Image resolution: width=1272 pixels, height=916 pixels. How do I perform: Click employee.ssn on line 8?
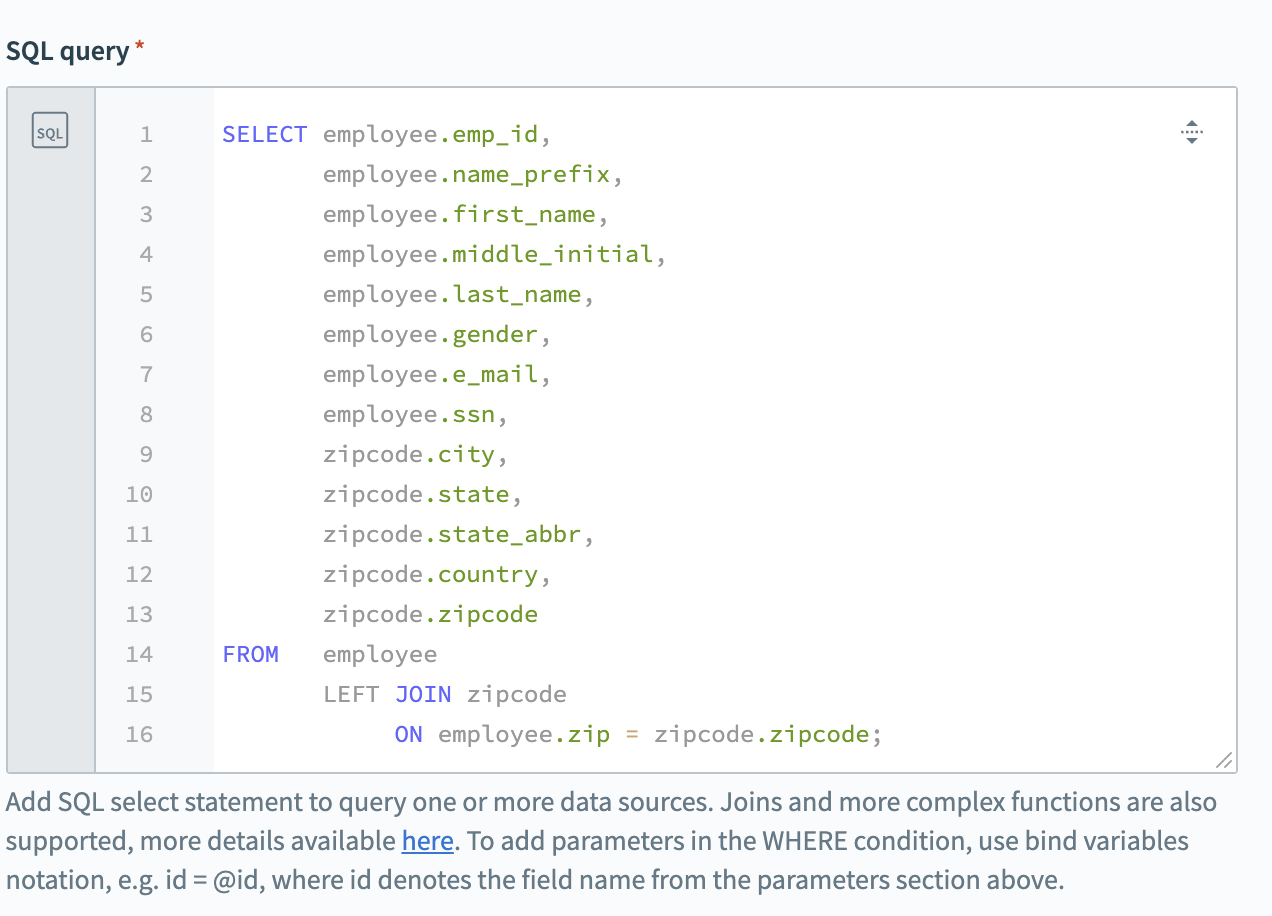(x=406, y=413)
